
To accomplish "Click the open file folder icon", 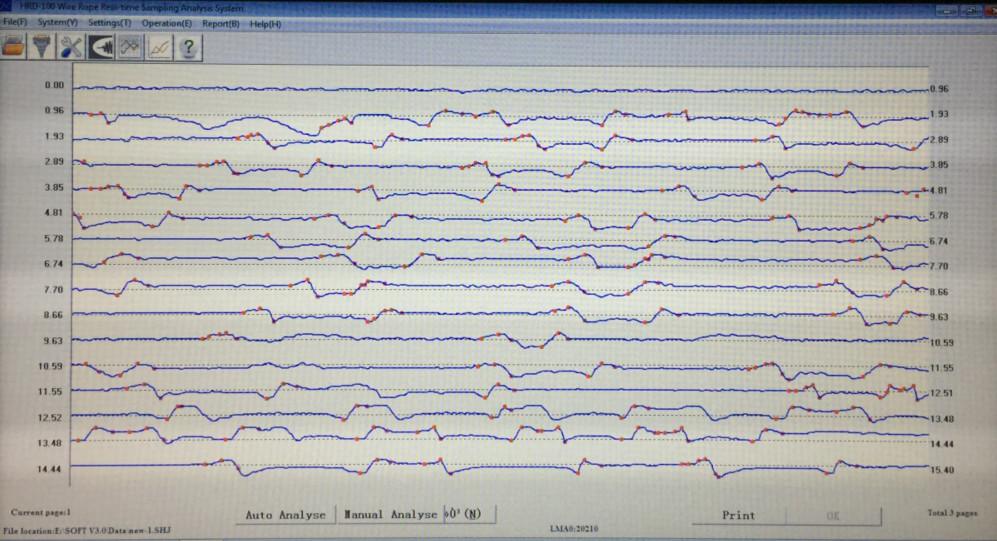I will [14, 46].
